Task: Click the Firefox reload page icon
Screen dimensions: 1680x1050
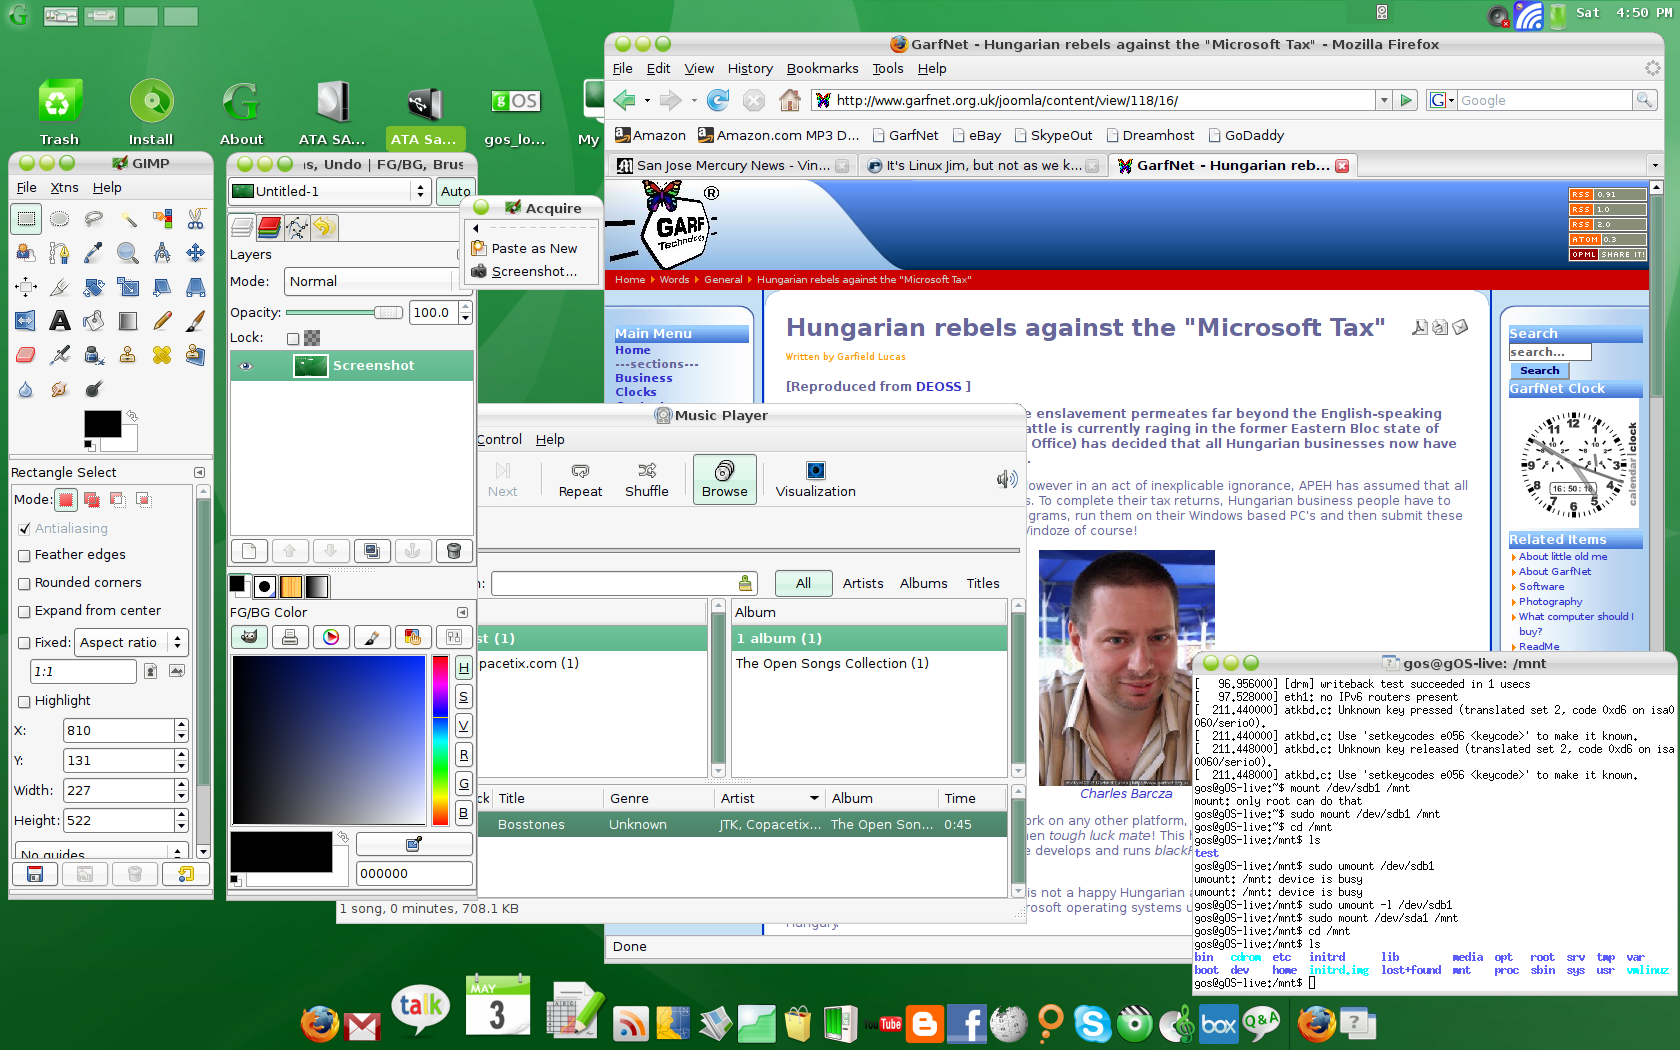Action: (718, 100)
